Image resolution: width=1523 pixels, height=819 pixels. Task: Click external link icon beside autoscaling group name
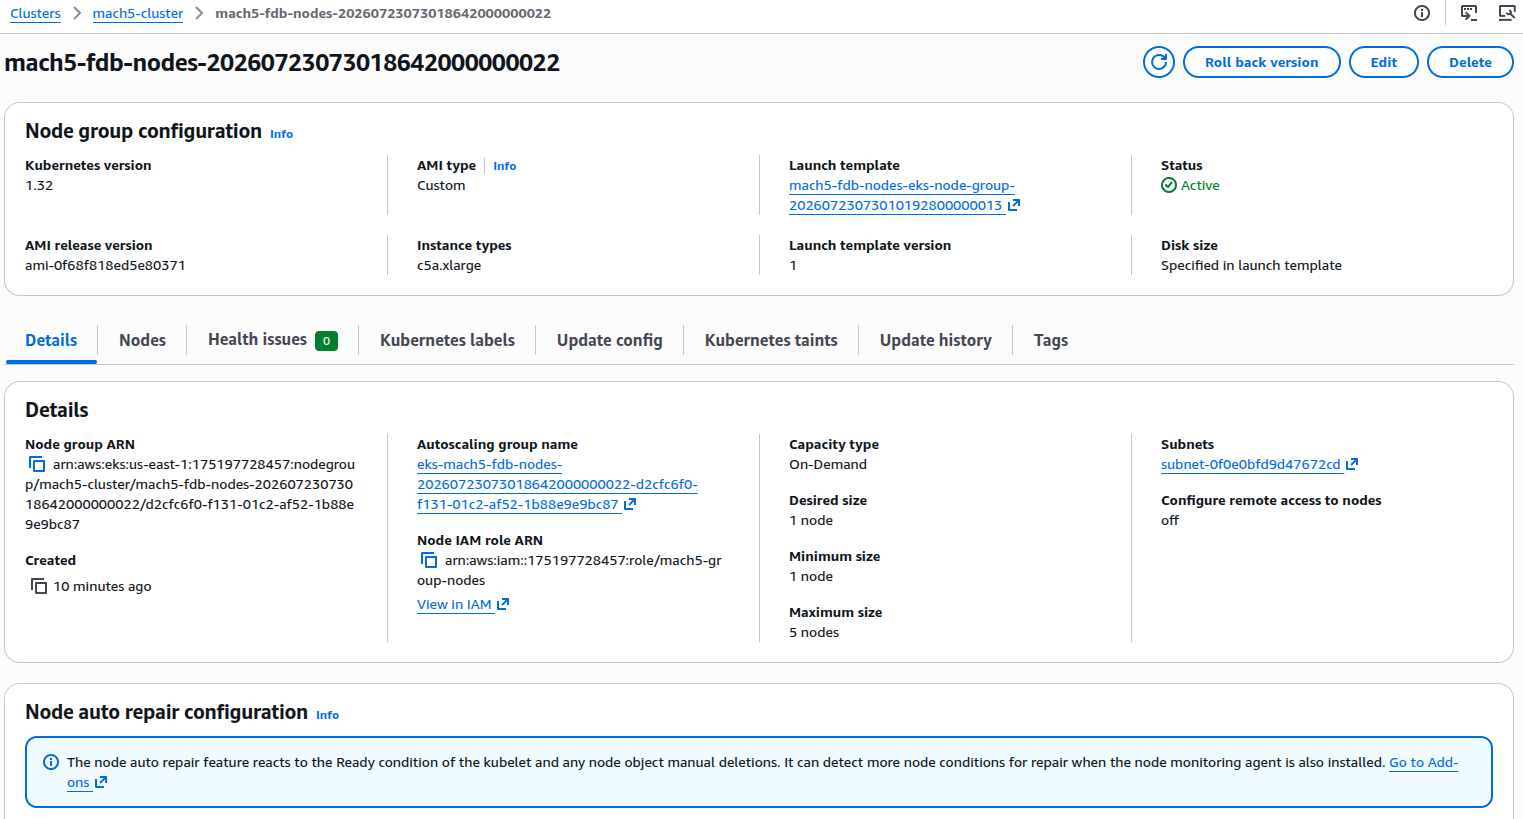click(x=630, y=504)
